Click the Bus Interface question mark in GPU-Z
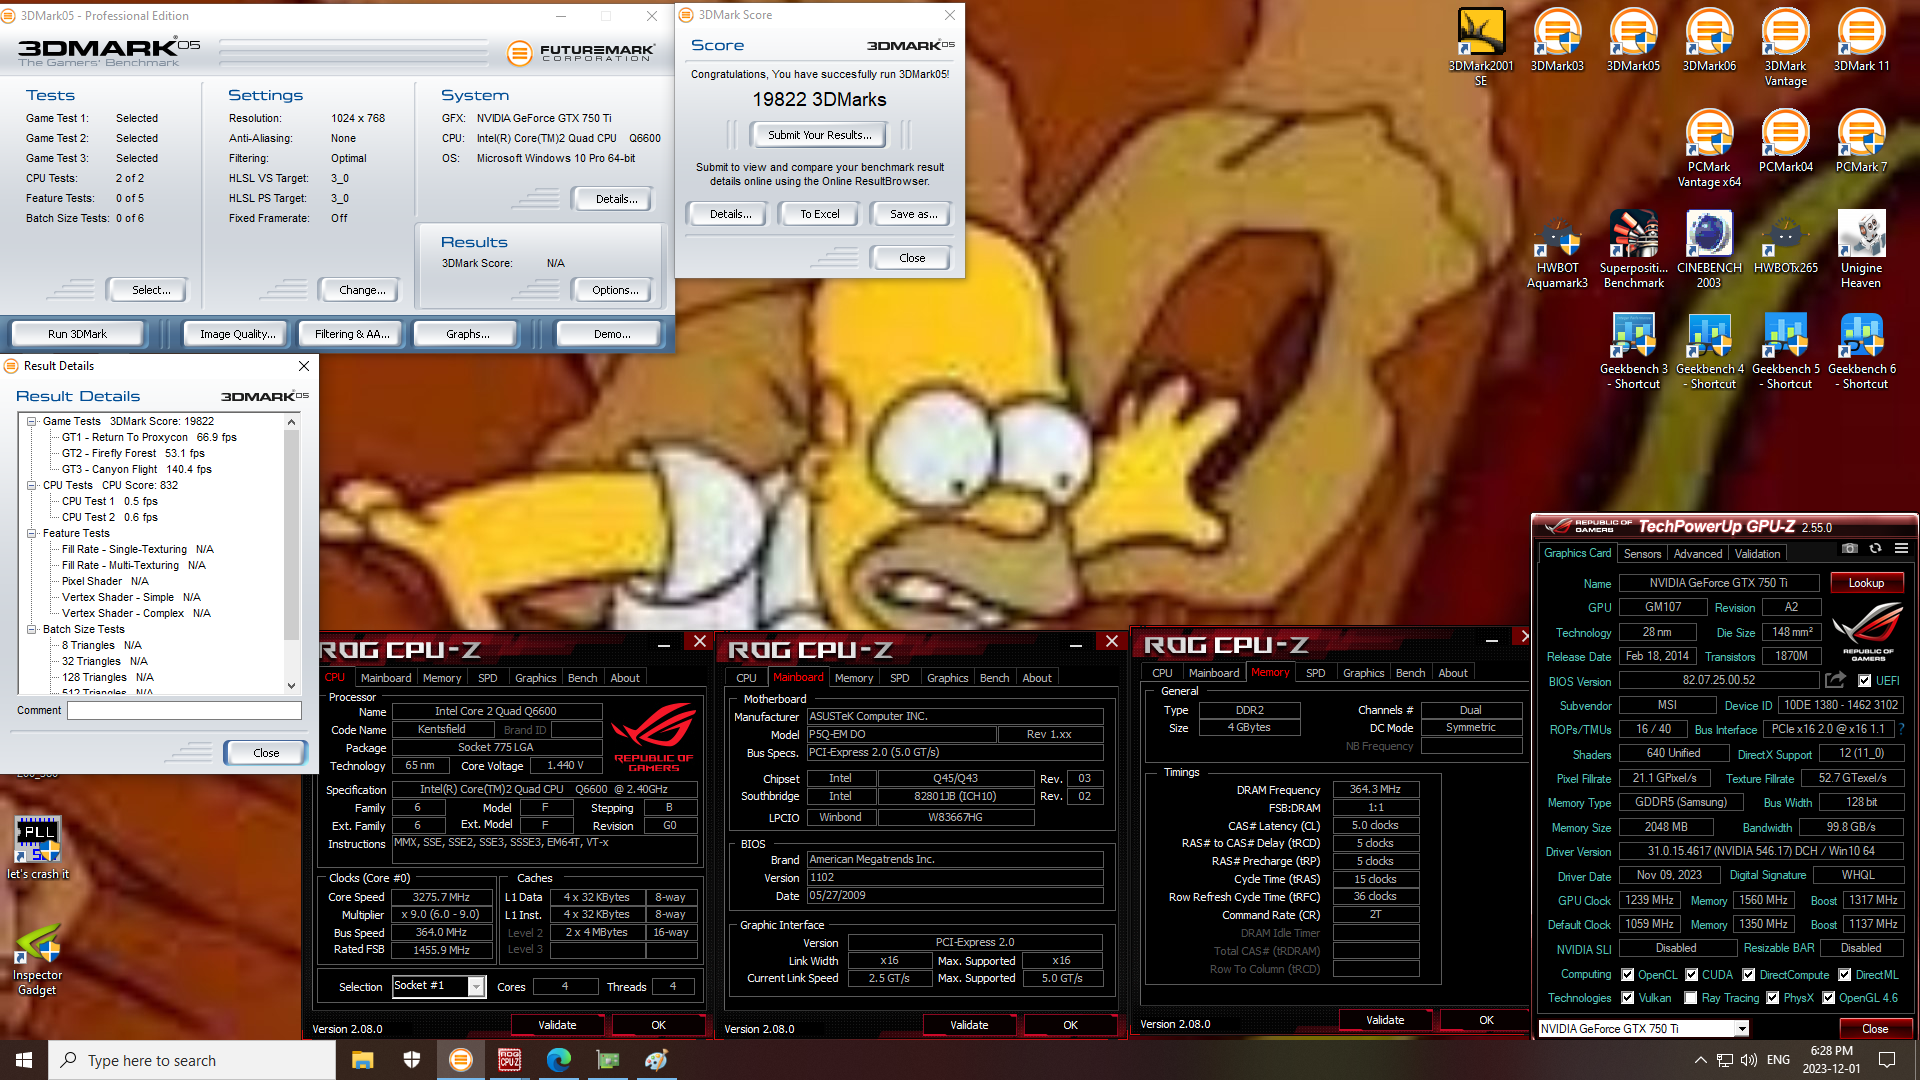 pos(1901,729)
